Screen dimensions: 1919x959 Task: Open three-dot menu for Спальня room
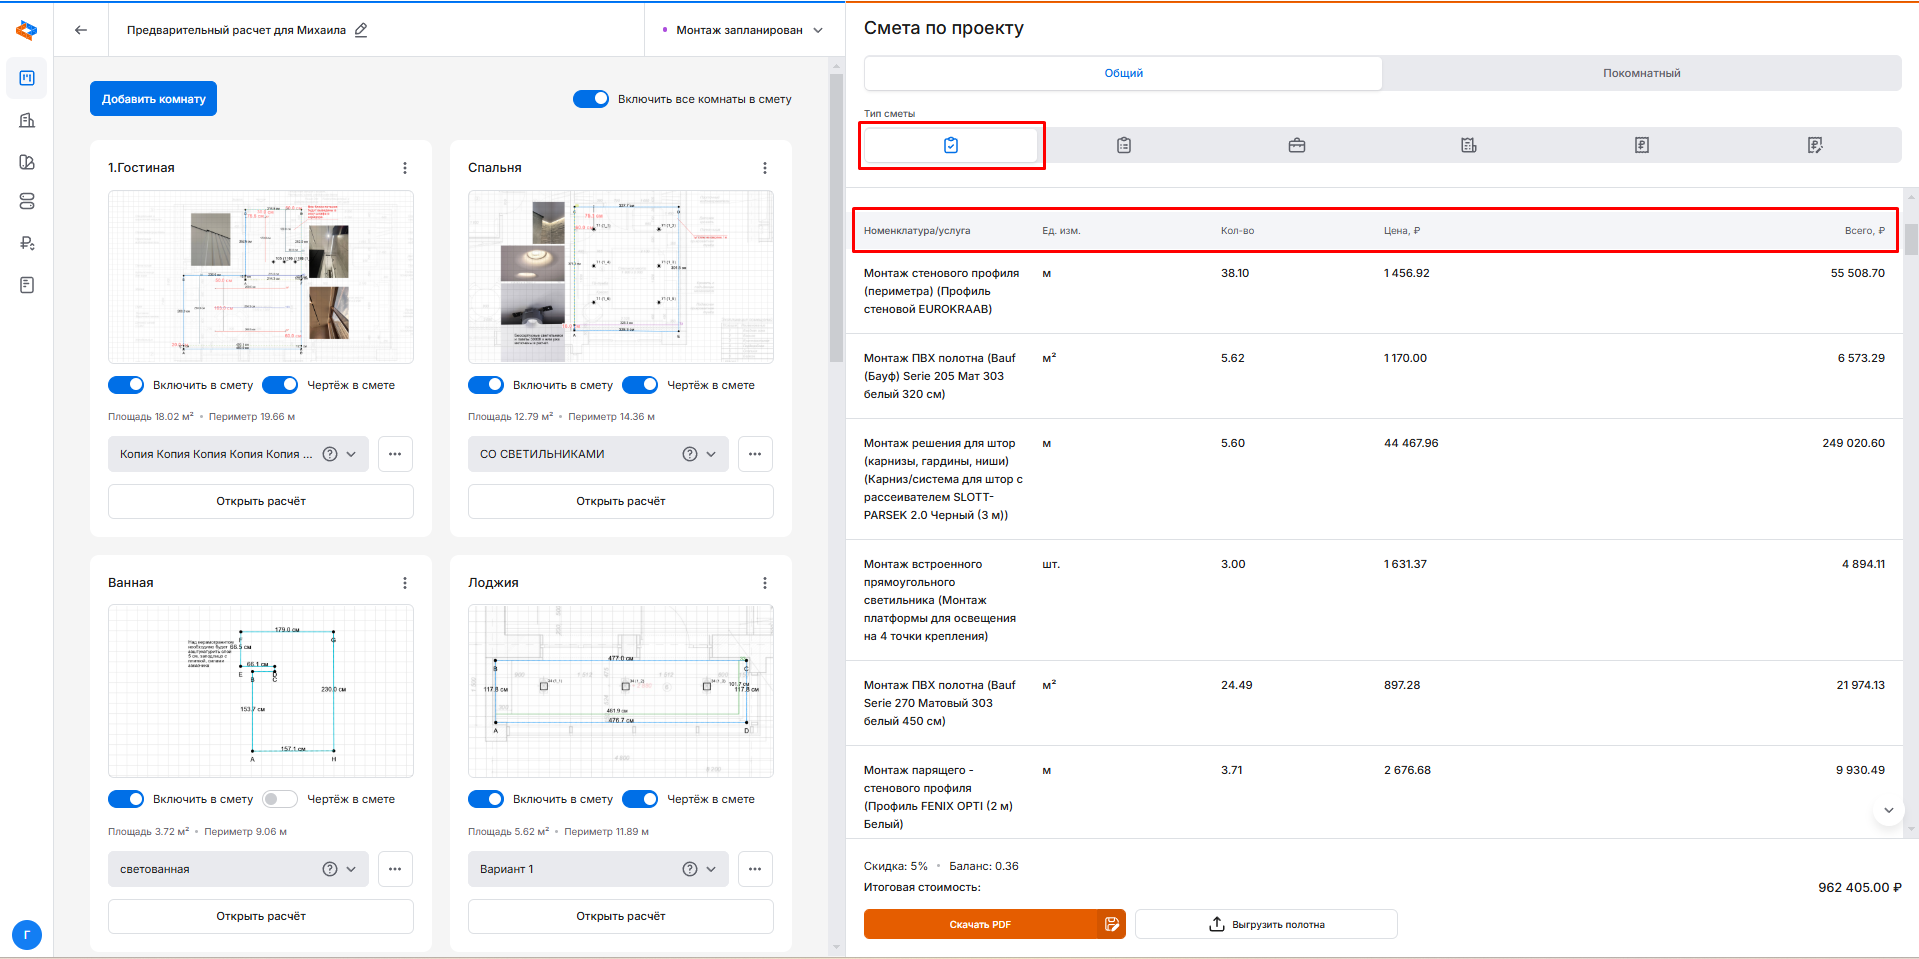765,168
